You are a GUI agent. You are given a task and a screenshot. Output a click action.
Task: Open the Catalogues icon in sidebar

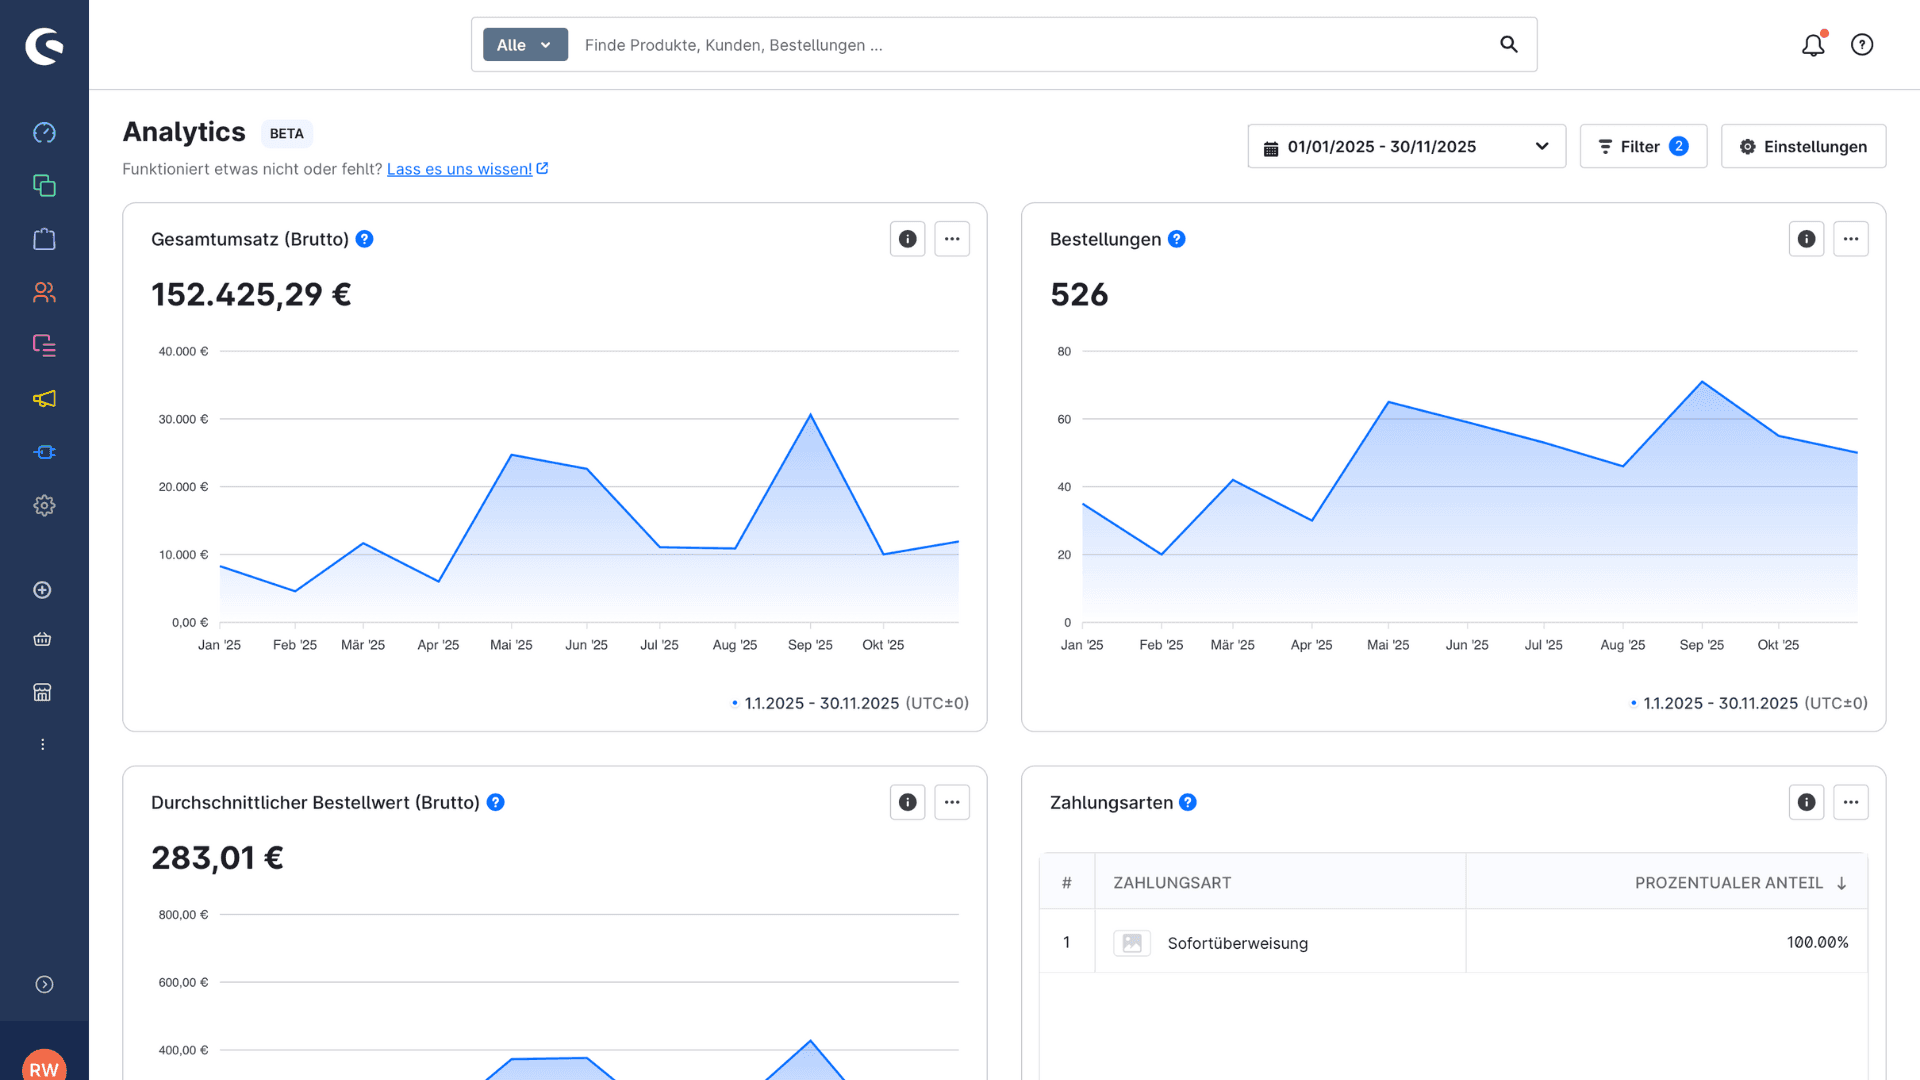point(44,186)
